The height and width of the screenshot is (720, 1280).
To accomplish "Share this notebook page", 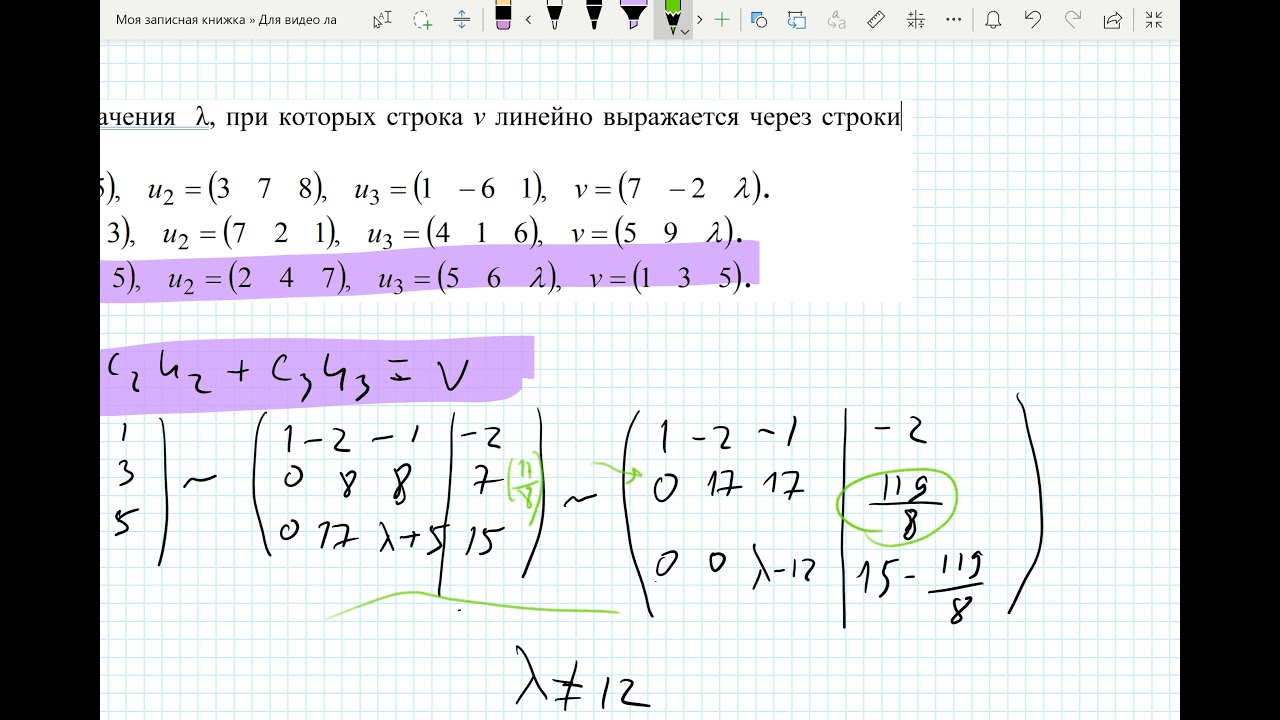I will pyautogui.click(x=1112, y=19).
